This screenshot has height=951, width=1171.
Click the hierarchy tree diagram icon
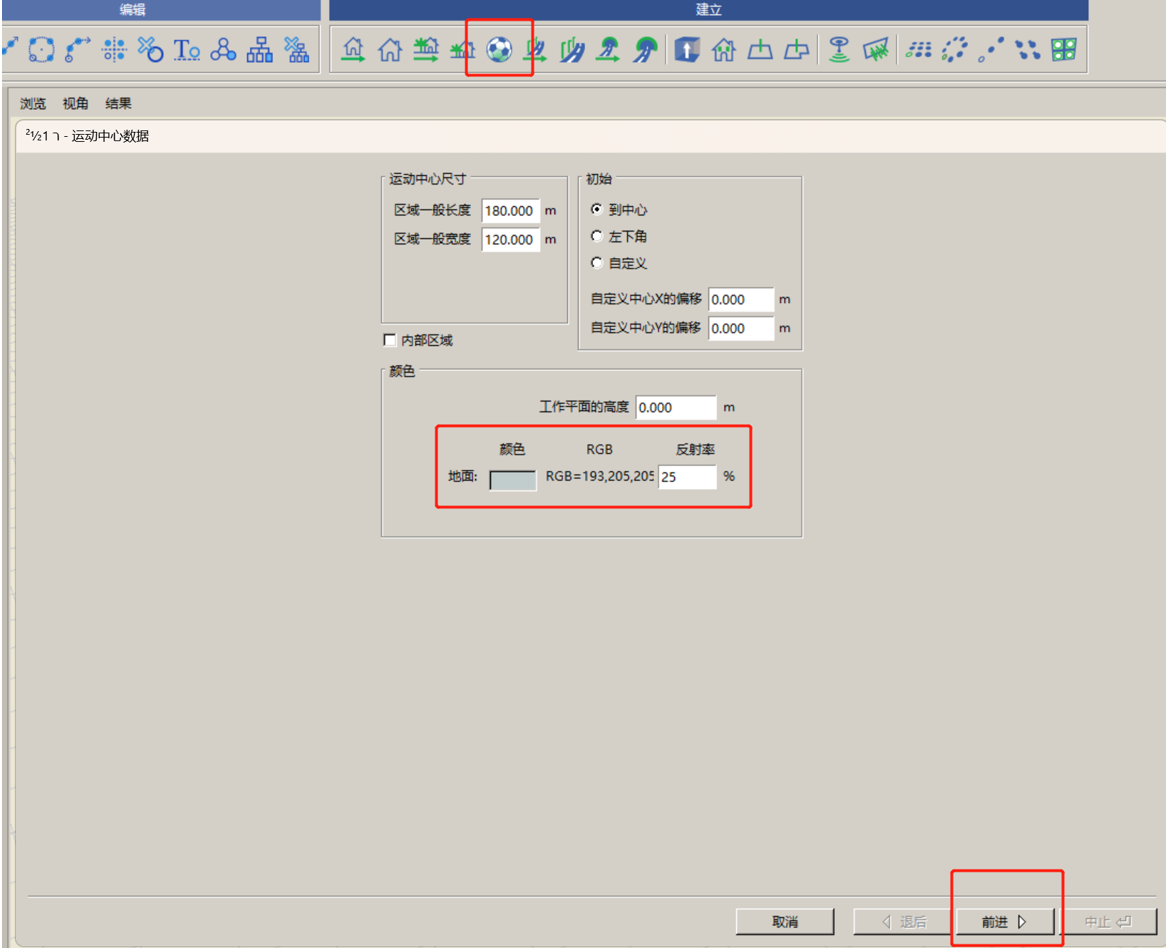pos(260,50)
